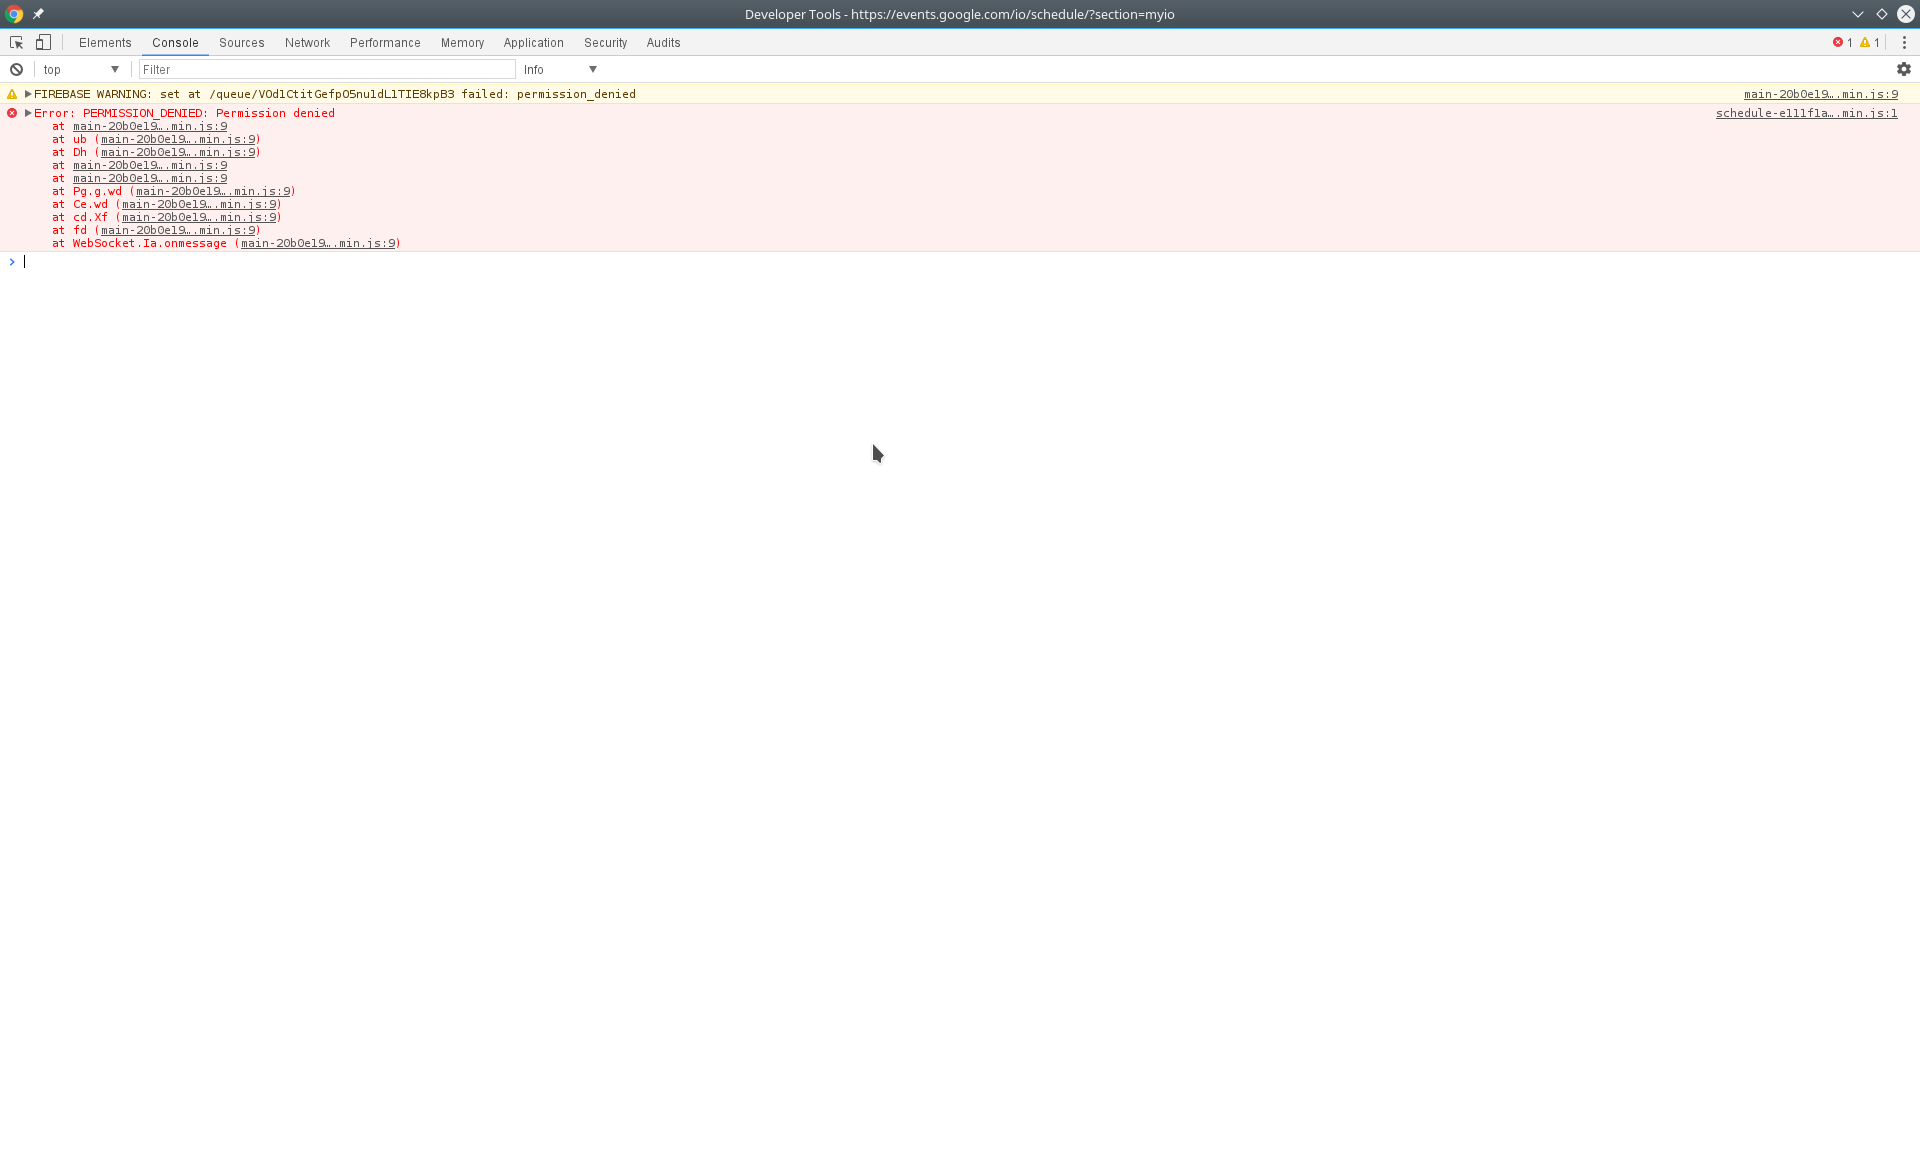Click the red error count badge
The image size is (1920, 1170).
point(1842,43)
